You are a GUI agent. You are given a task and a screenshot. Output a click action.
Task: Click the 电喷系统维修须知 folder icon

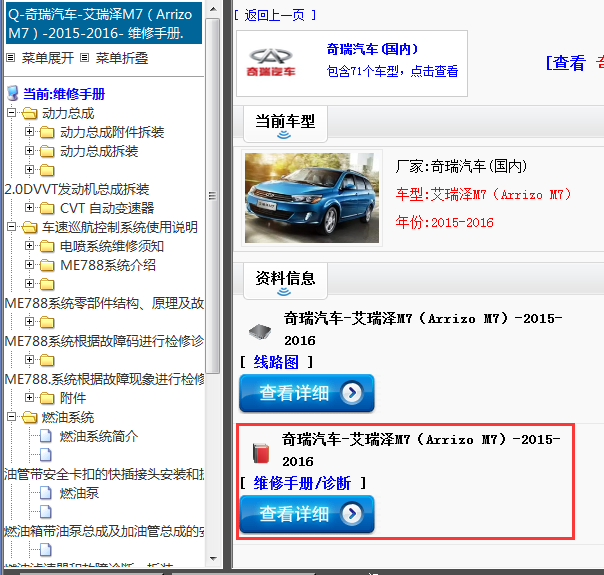point(47,246)
